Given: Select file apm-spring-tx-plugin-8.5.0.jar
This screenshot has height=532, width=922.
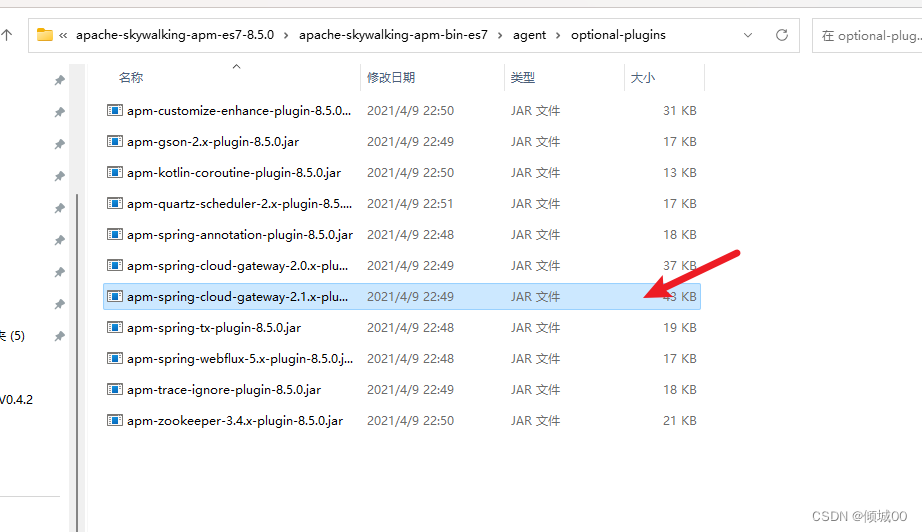Looking at the screenshot, I should point(214,328).
